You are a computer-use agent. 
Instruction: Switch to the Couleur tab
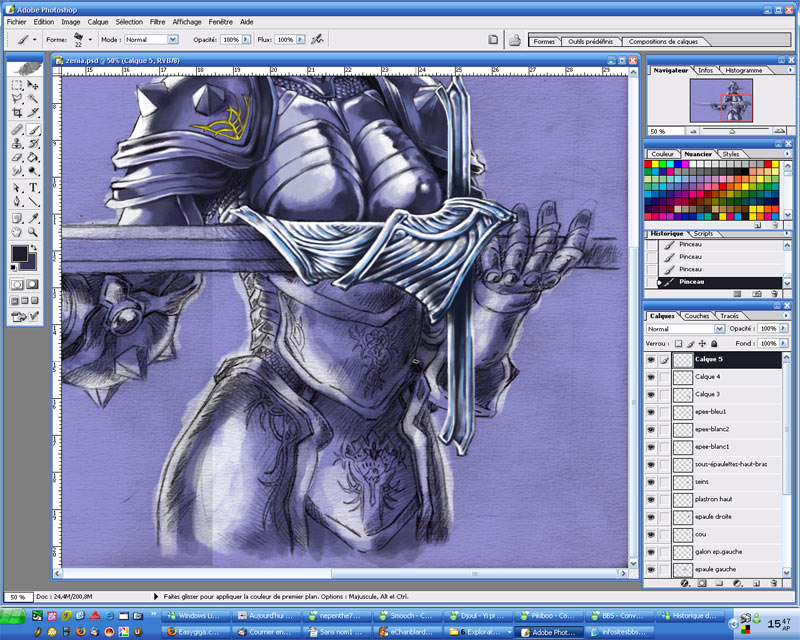(662, 154)
